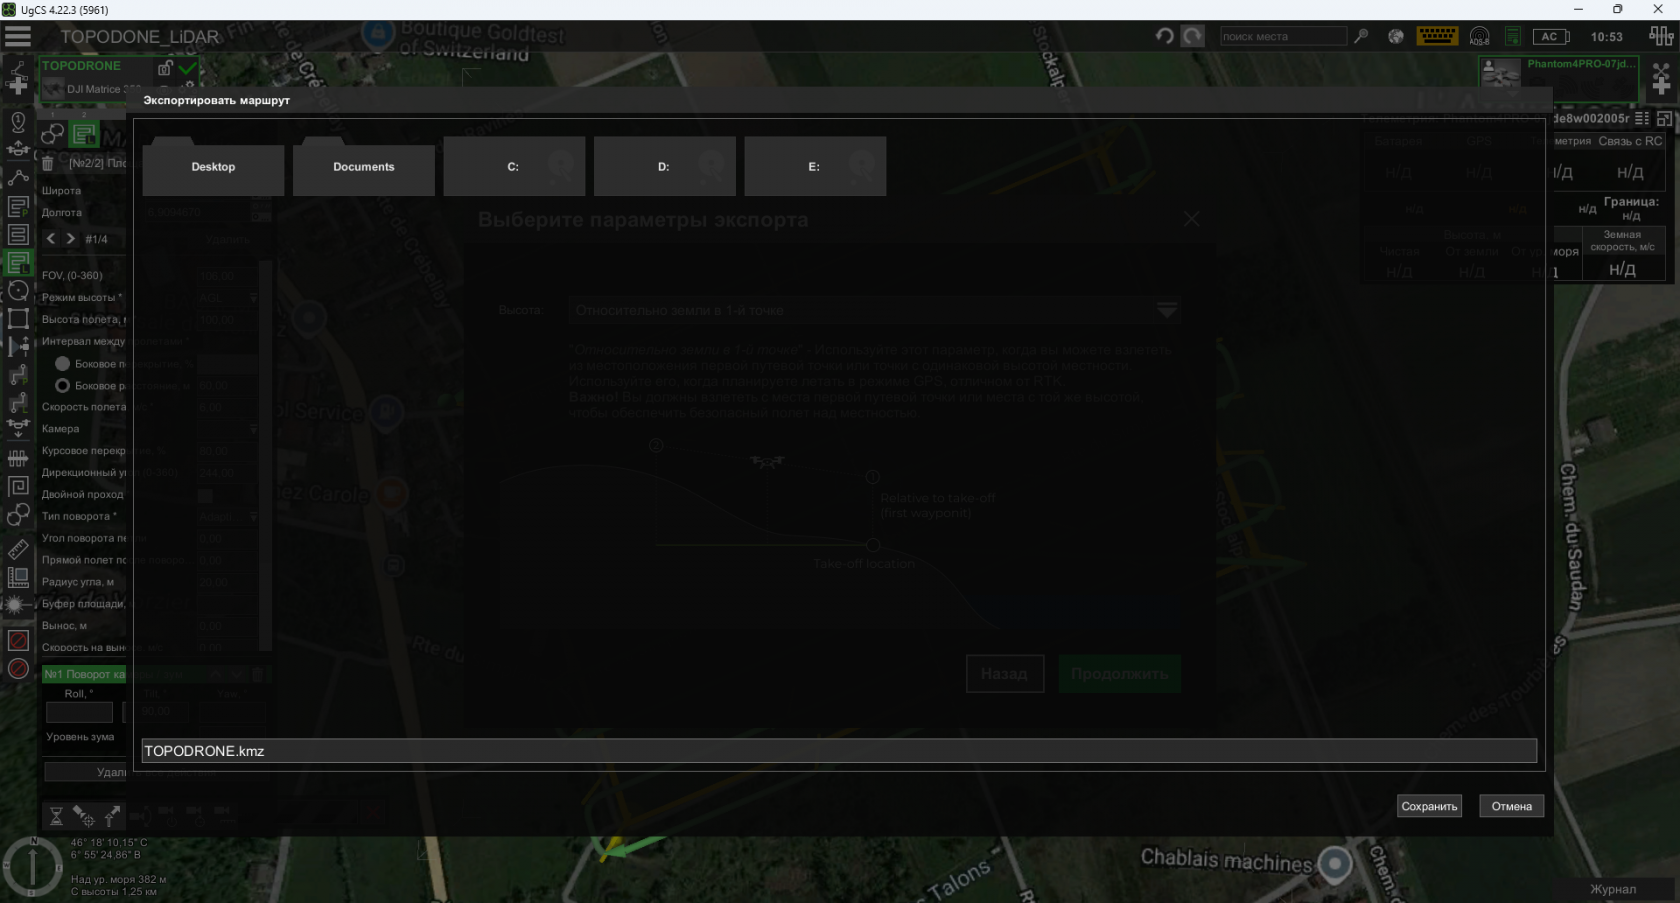This screenshot has width=1680, height=903.
Task: Click the arrow action icon beside target
Action: coord(112,816)
